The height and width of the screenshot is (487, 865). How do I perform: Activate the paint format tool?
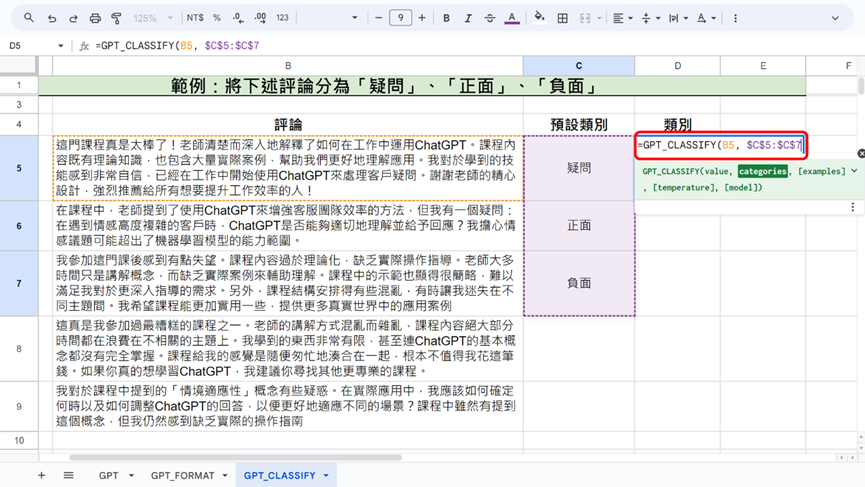(116, 18)
